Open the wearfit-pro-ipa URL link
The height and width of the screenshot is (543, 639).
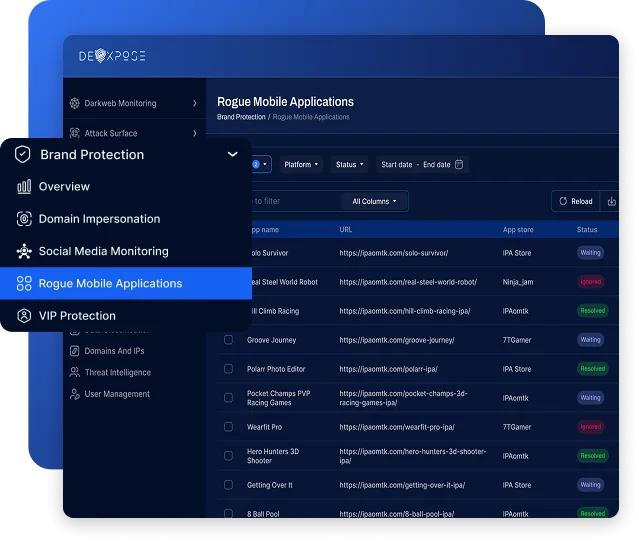click(397, 427)
